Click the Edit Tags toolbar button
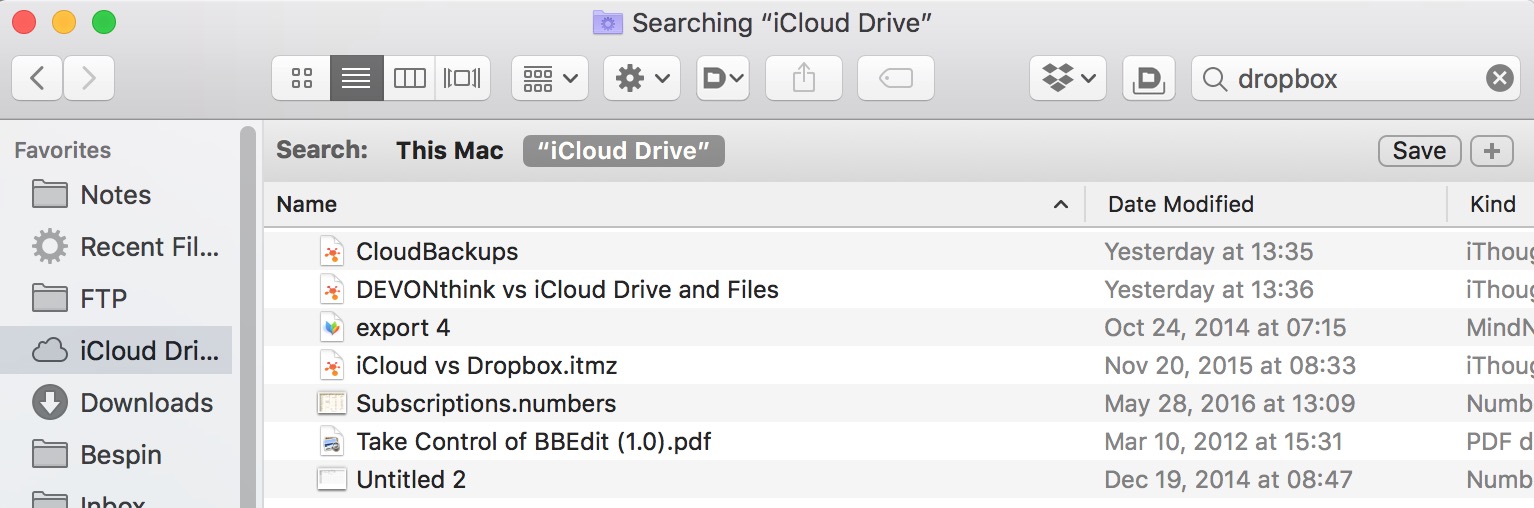The width and height of the screenshot is (1534, 508). pos(896,78)
